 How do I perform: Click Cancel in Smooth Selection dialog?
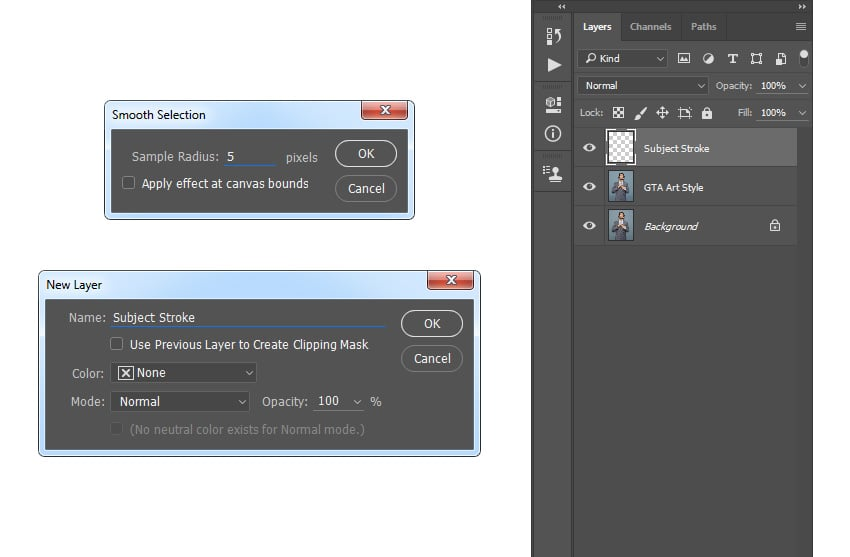click(x=366, y=189)
